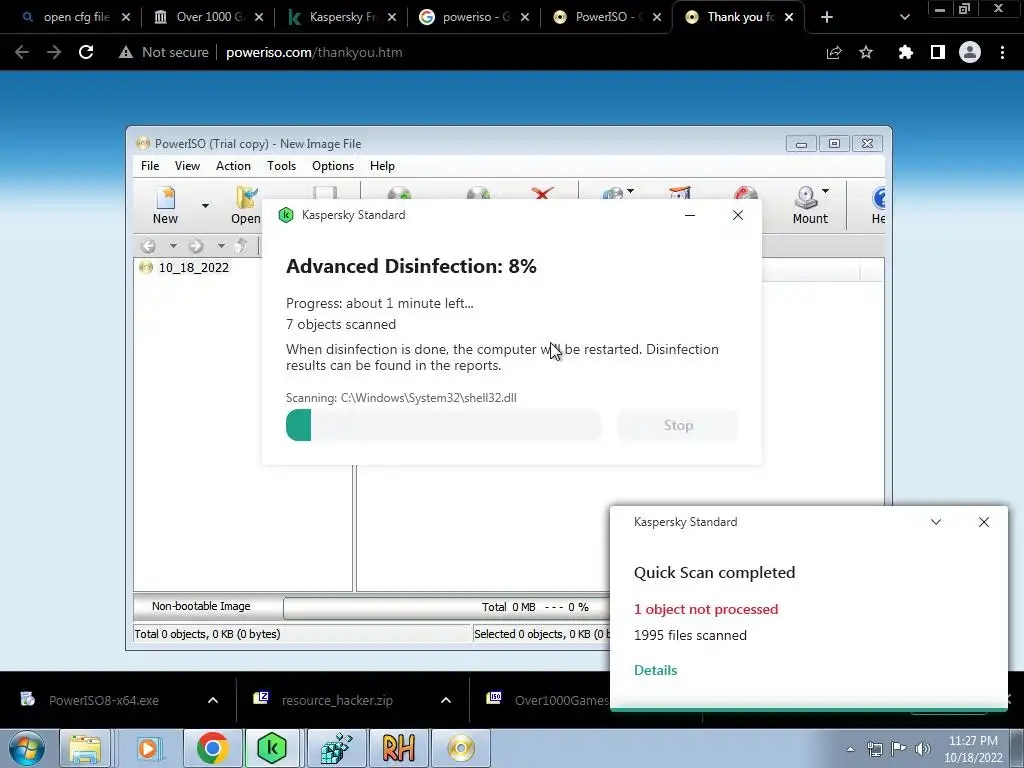Open Chrome three-dot menu
The image size is (1024, 768).
point(1002,52)
